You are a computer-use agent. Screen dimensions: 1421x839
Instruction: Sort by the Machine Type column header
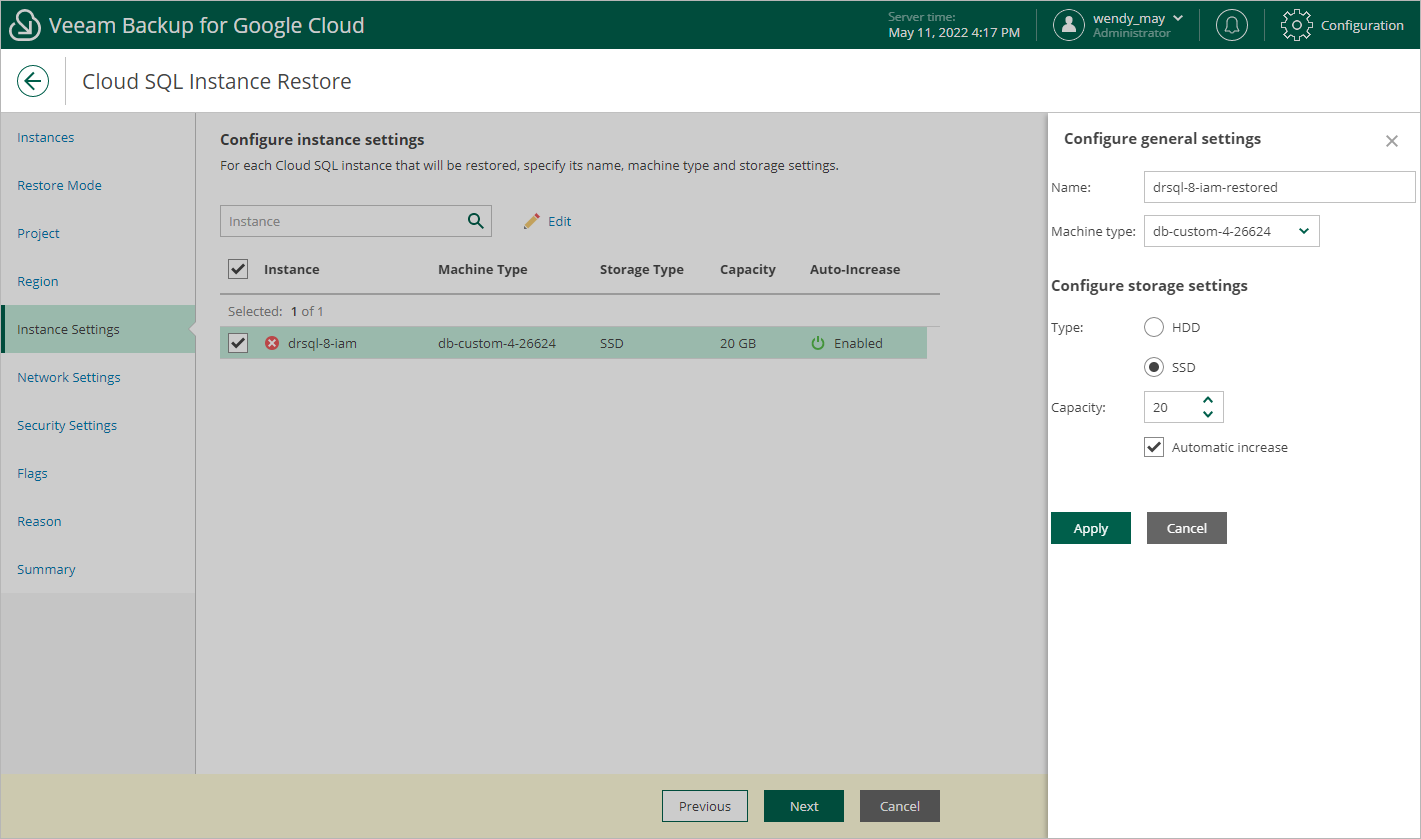click(x=483, y=269)
